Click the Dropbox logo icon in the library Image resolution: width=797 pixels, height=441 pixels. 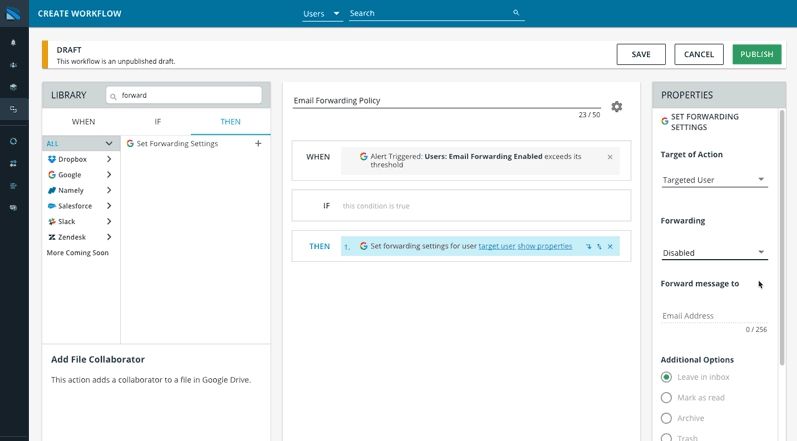51,159
